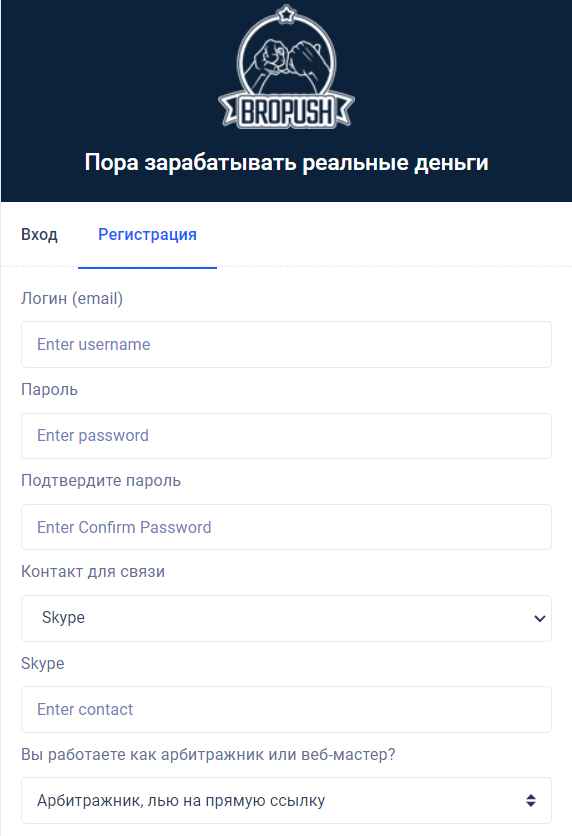Click the Пора зарабатывать реальные деньги heading
Screen dimensions: 572x836
click(x=286, y=163)
